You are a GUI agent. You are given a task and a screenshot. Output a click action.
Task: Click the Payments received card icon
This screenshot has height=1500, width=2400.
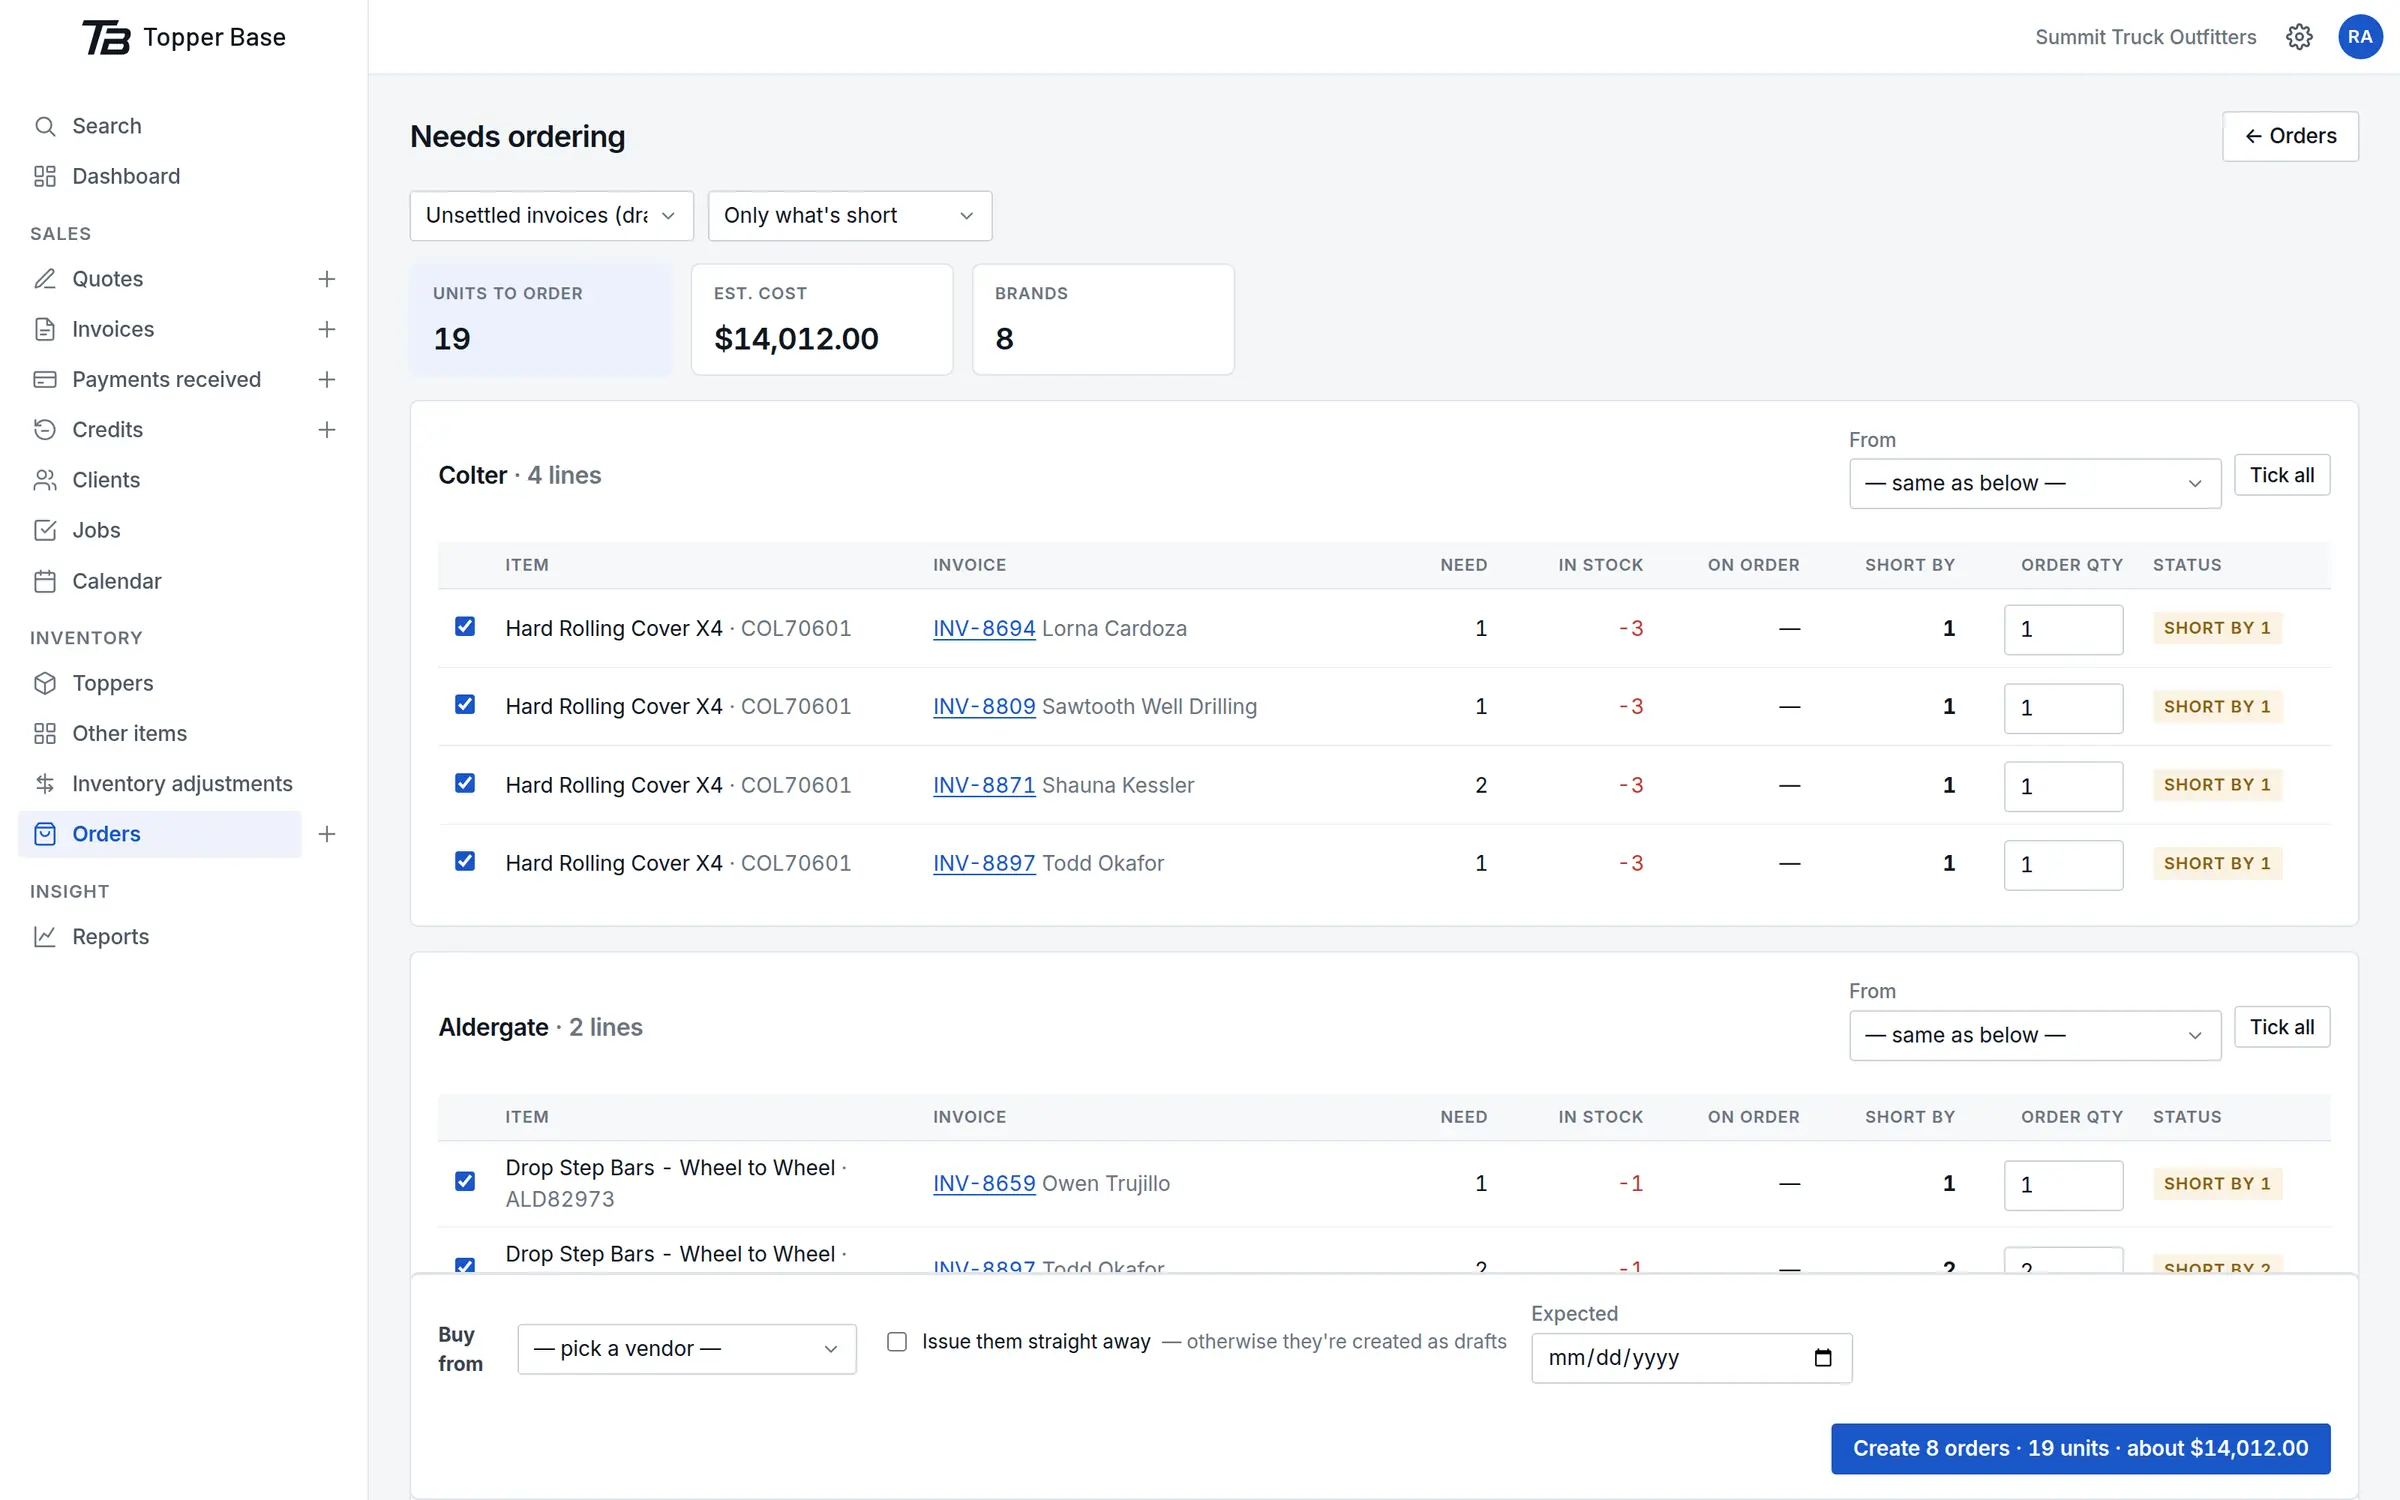click(x=45, y=379)
